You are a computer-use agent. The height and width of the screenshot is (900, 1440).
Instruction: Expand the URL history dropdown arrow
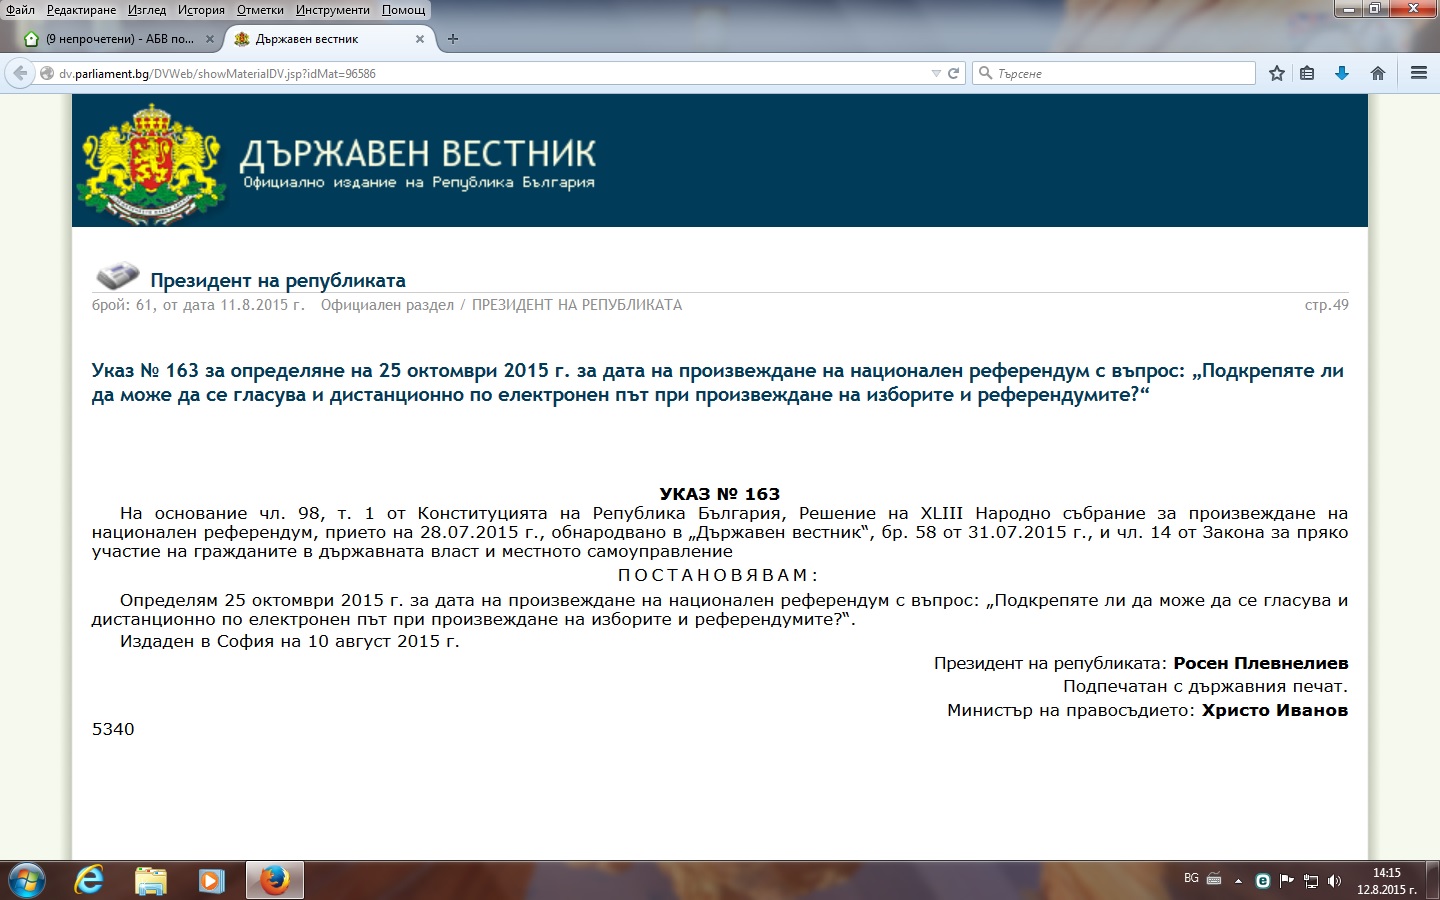(x=936, y=73)
